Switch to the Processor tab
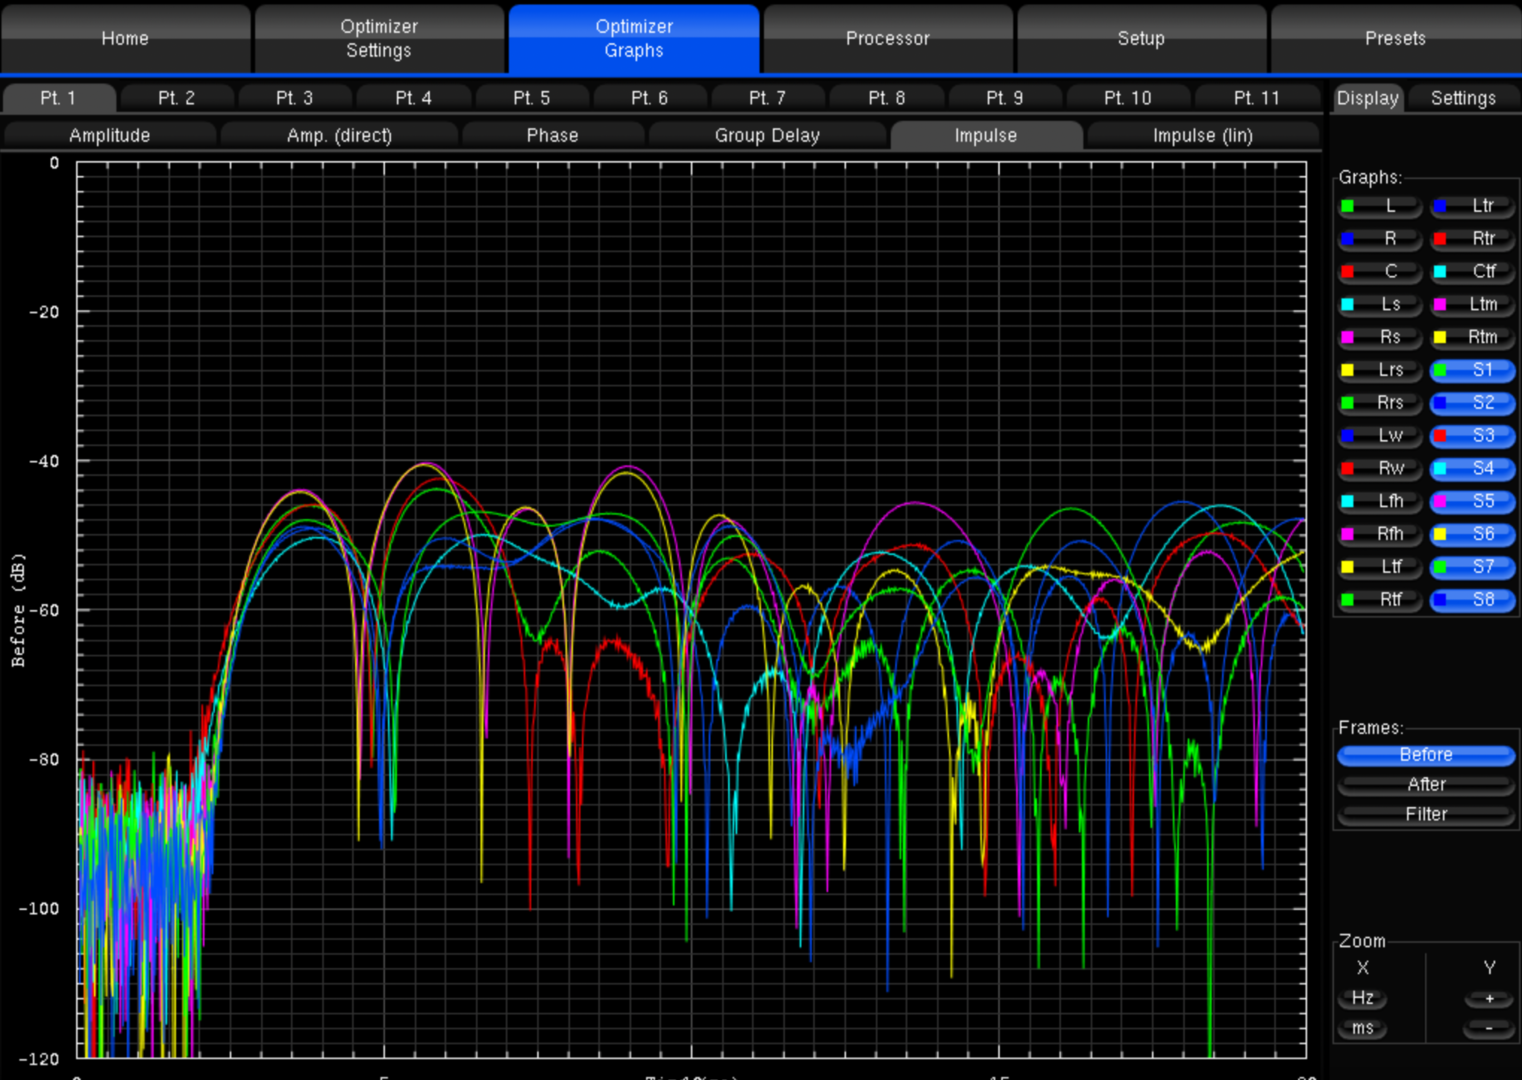Image resolution: width=1522 pixels, height=1080 pixels. coord(887,39)
